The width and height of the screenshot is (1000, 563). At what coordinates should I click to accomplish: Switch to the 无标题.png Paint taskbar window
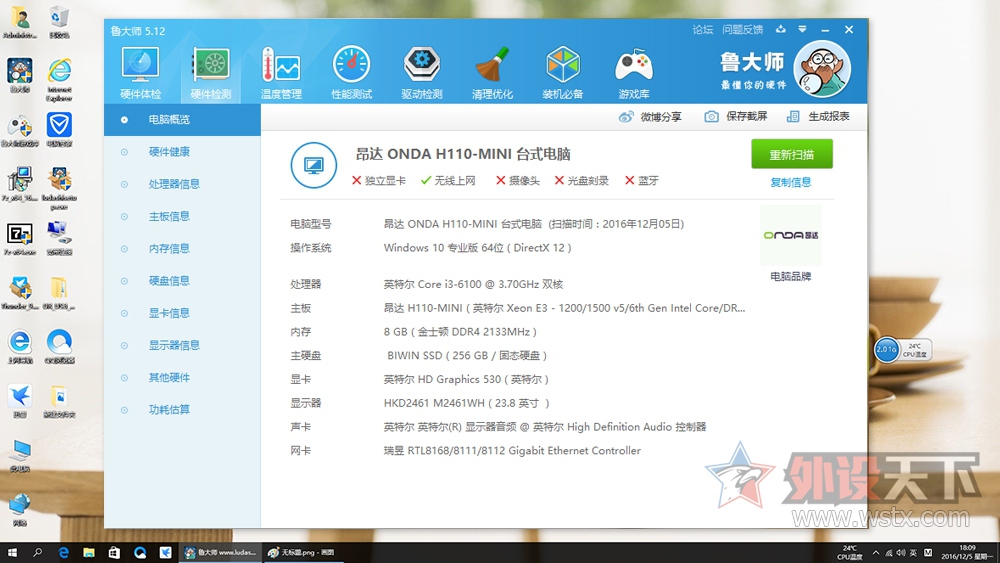pyautogui.click(x=302, y=552)
